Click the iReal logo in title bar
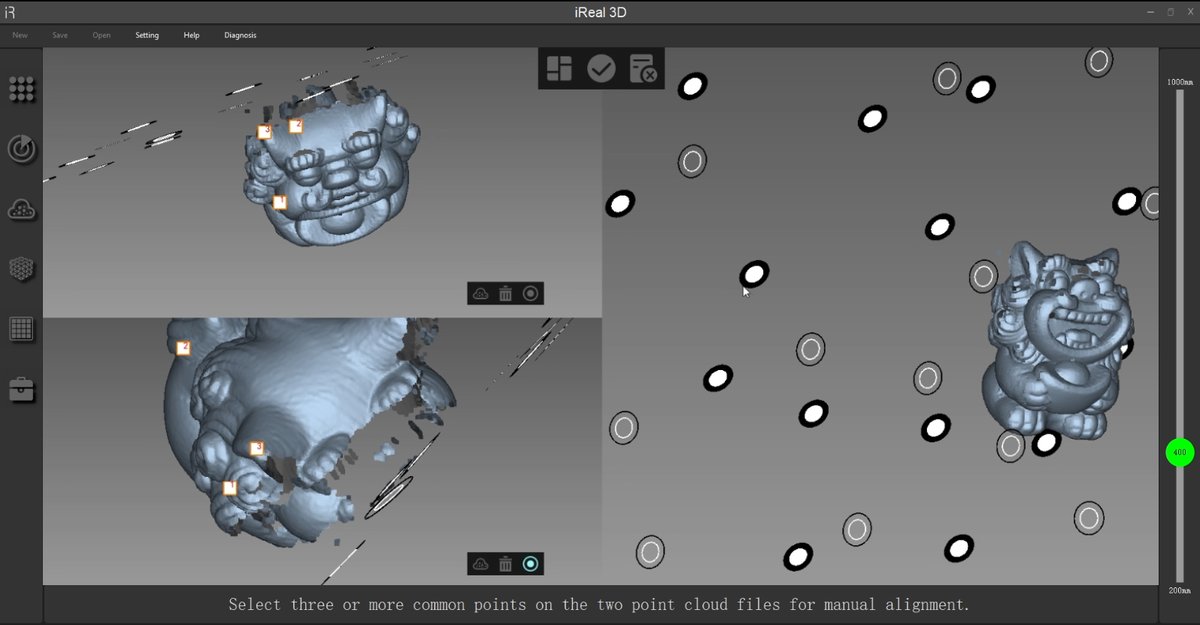The image size is (1200, 625). pos(10,12)
